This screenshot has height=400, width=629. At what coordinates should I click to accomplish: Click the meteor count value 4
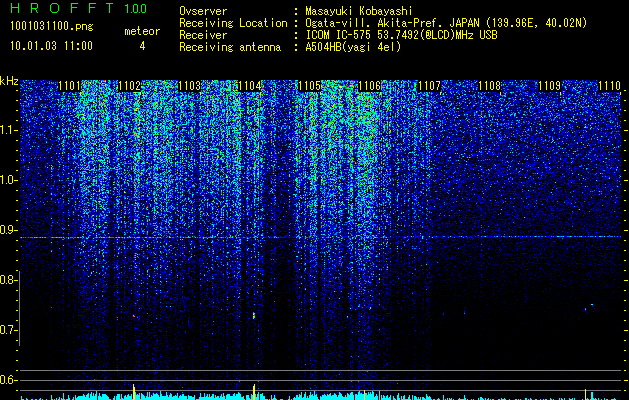[x=142, y=46]
